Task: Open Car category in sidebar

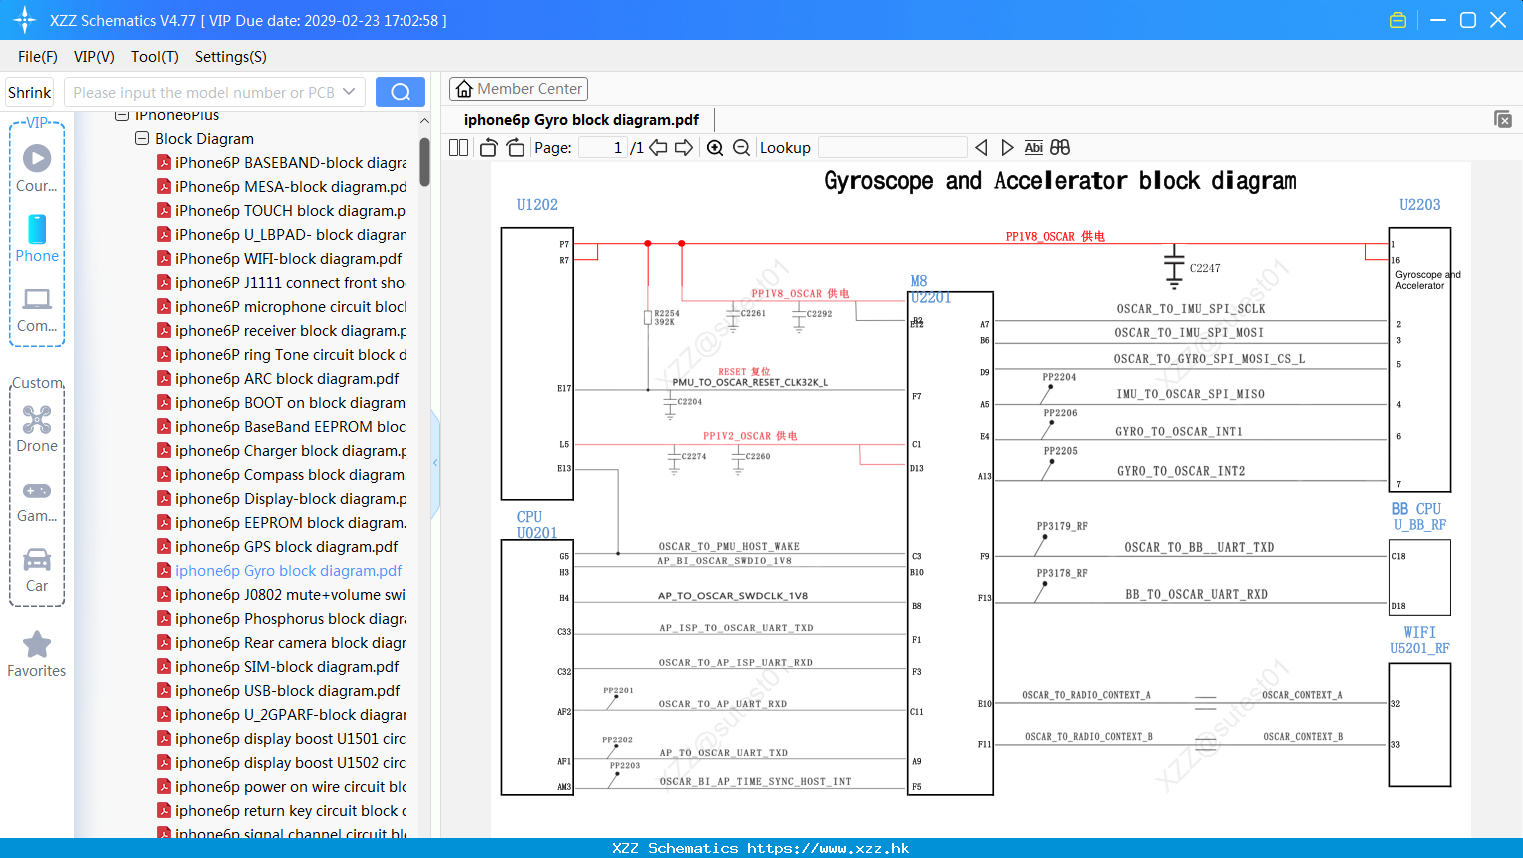Action: click(x=37, y=570)
